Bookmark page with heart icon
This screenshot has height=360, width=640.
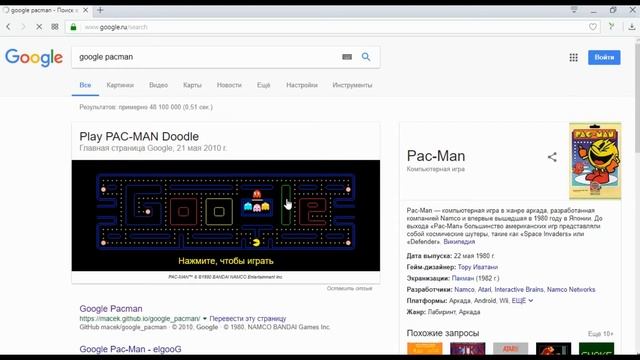(x=593, y=27)
